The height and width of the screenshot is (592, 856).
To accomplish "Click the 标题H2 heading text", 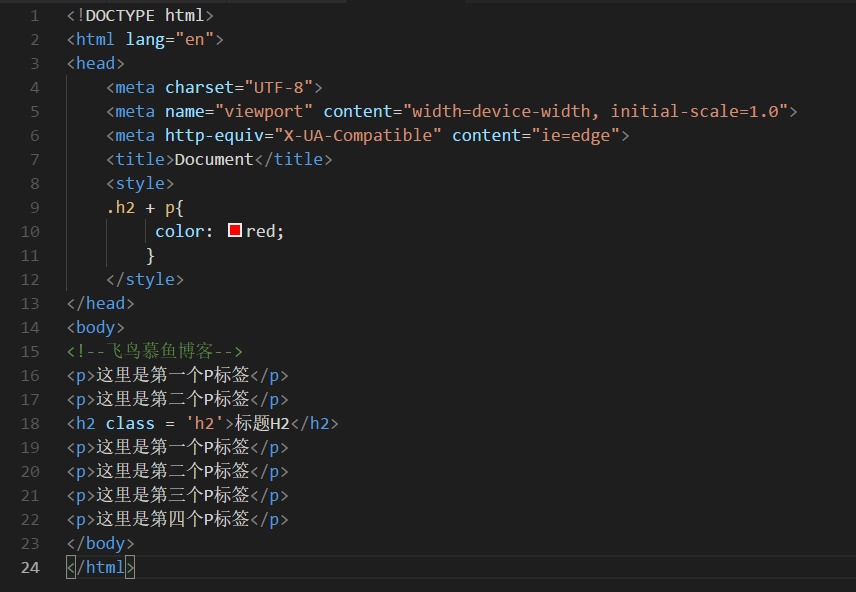I will pos(261,423).
